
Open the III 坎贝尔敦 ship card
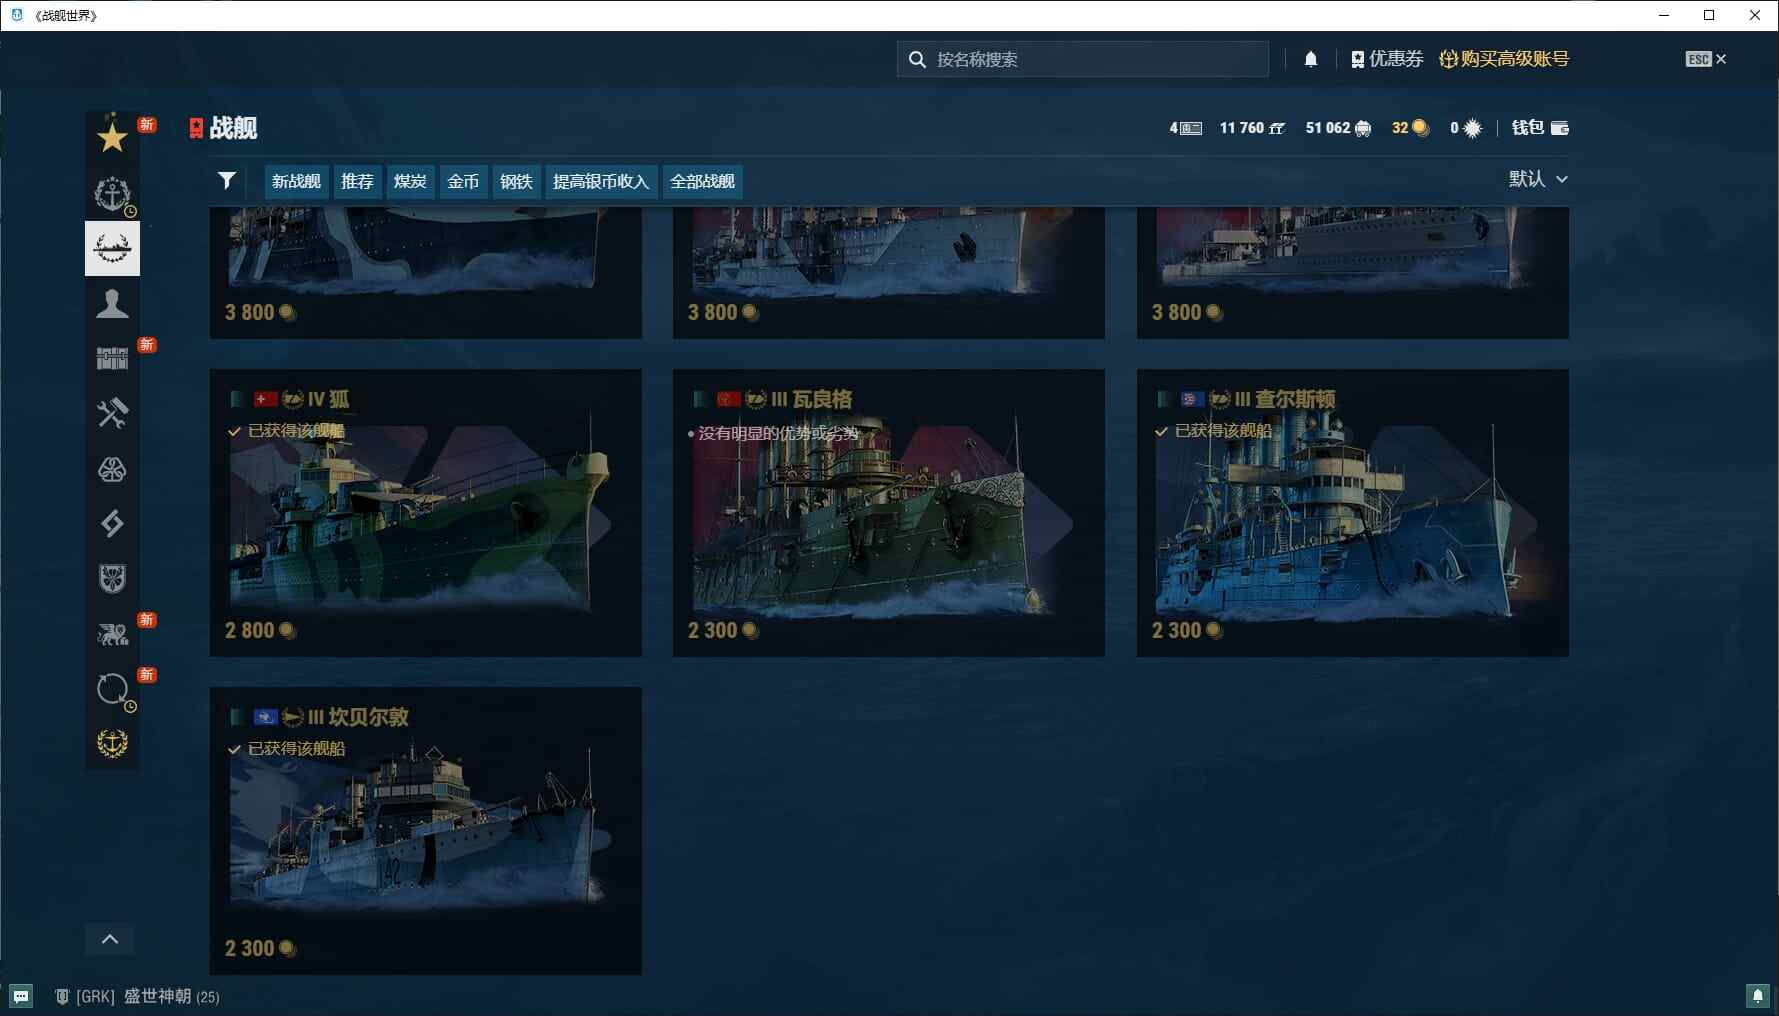click(426, 831)
